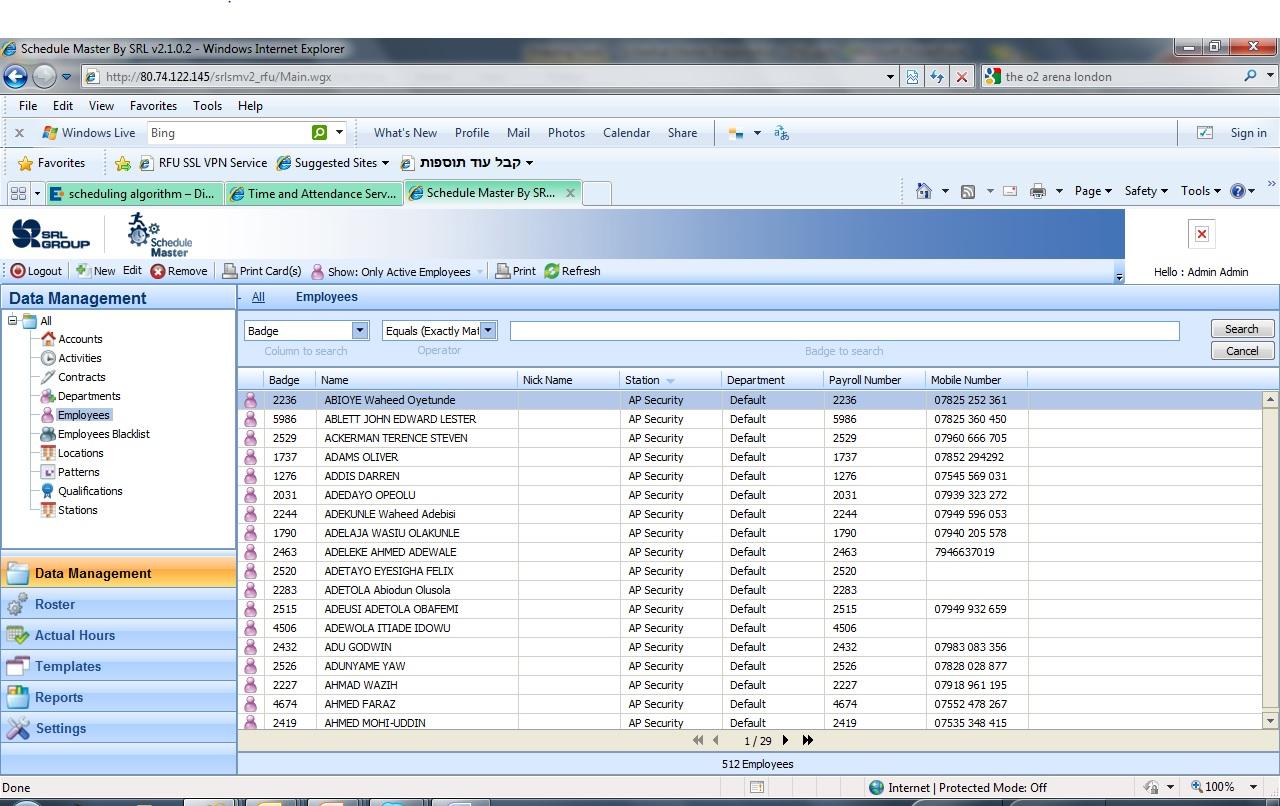Open Qualifications in the data tree
Viewport: 1280px width, 806px height.
click(90, 491)
